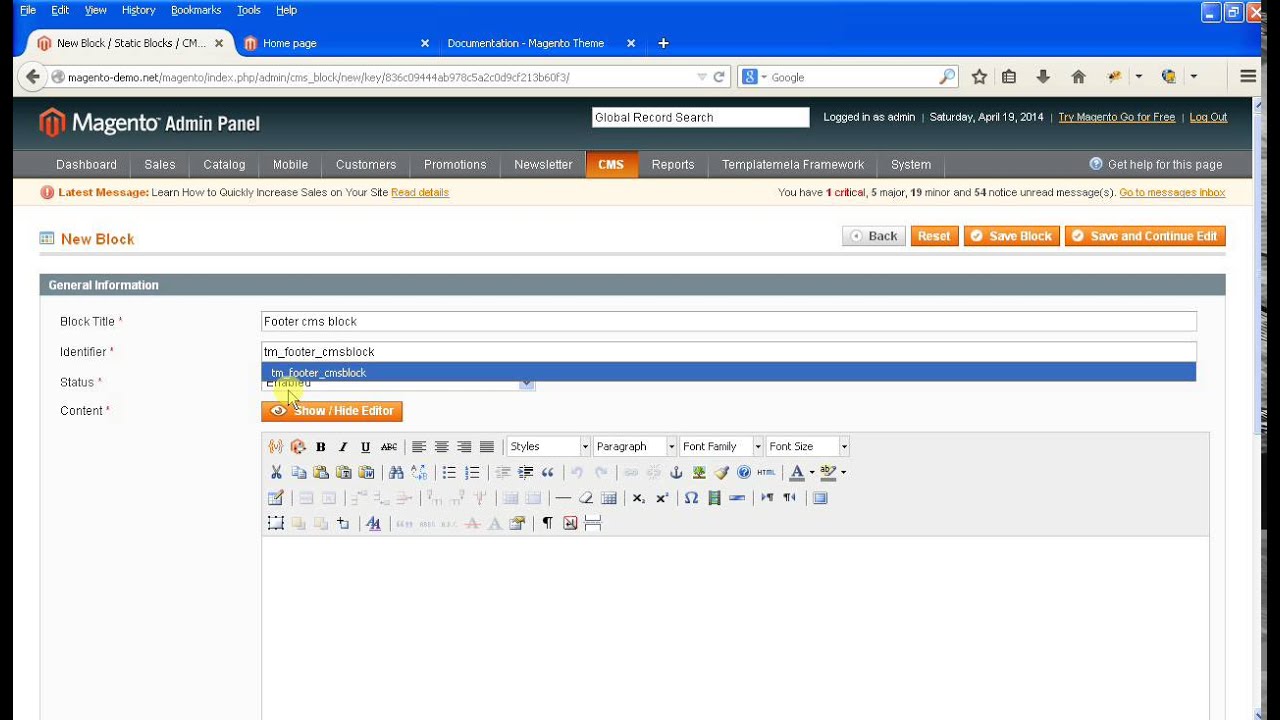Insert an image with tree picture icon
This screenshot has width=1280, height=720.
pos(699,472)
